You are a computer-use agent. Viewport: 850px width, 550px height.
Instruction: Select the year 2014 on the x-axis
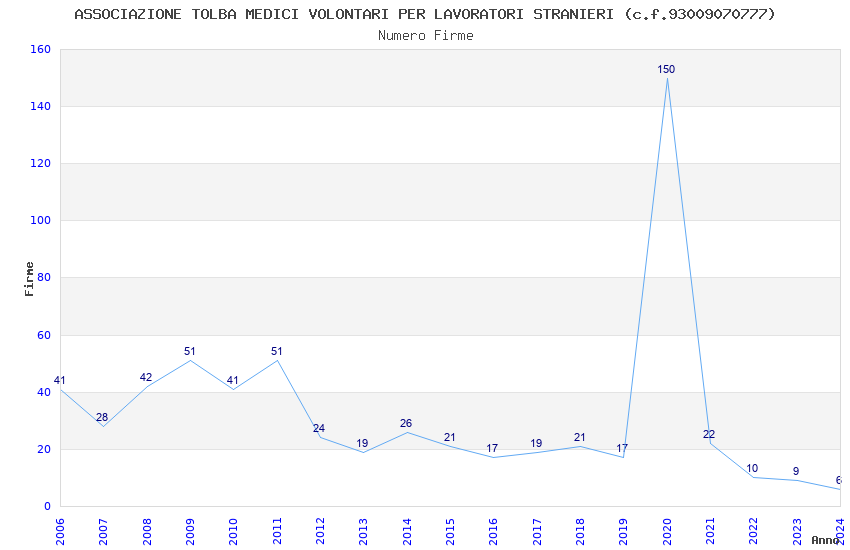[x=407, y=532]
